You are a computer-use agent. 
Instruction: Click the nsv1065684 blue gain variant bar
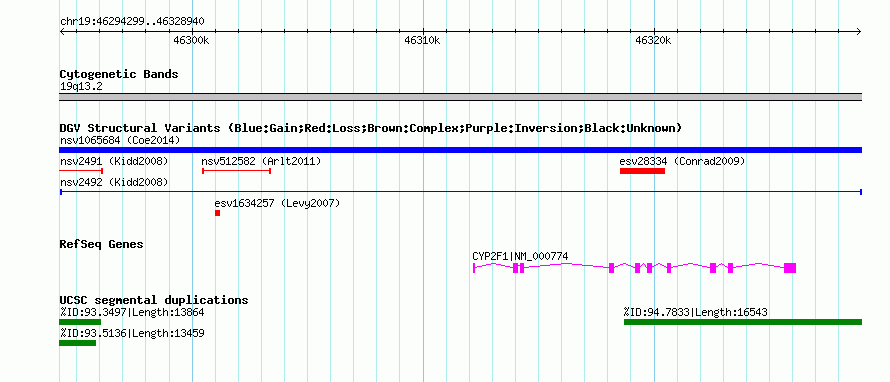point(460,150)
